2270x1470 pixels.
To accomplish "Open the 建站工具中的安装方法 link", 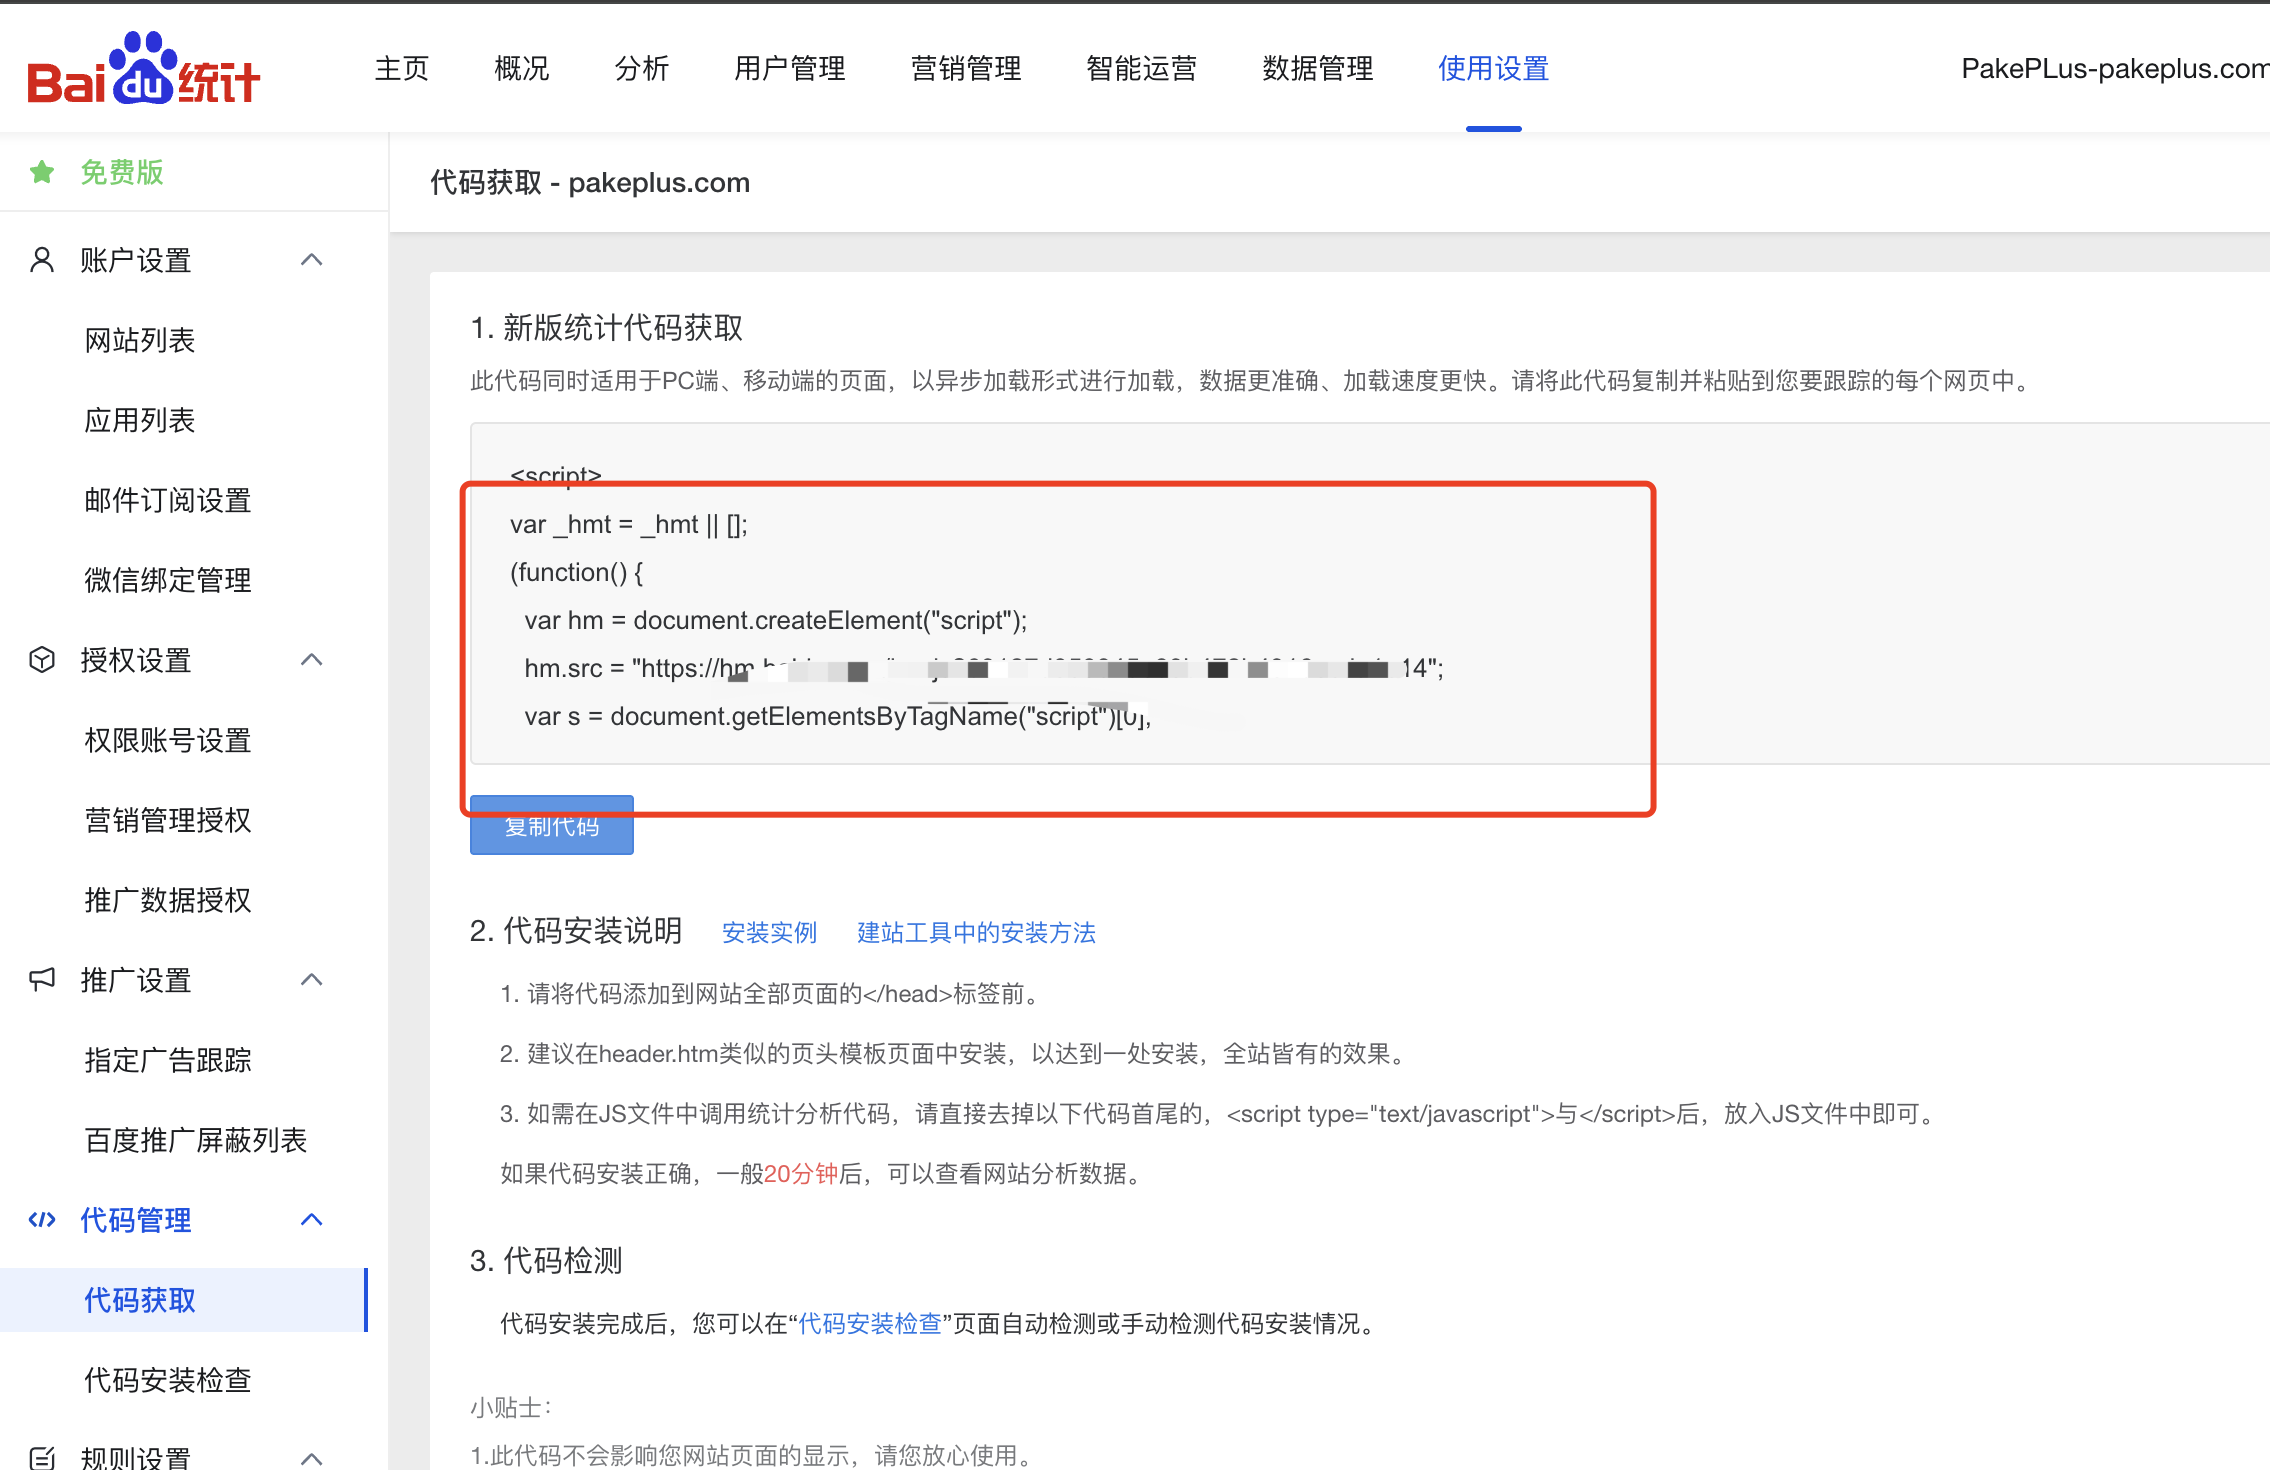I will [976, 932].
